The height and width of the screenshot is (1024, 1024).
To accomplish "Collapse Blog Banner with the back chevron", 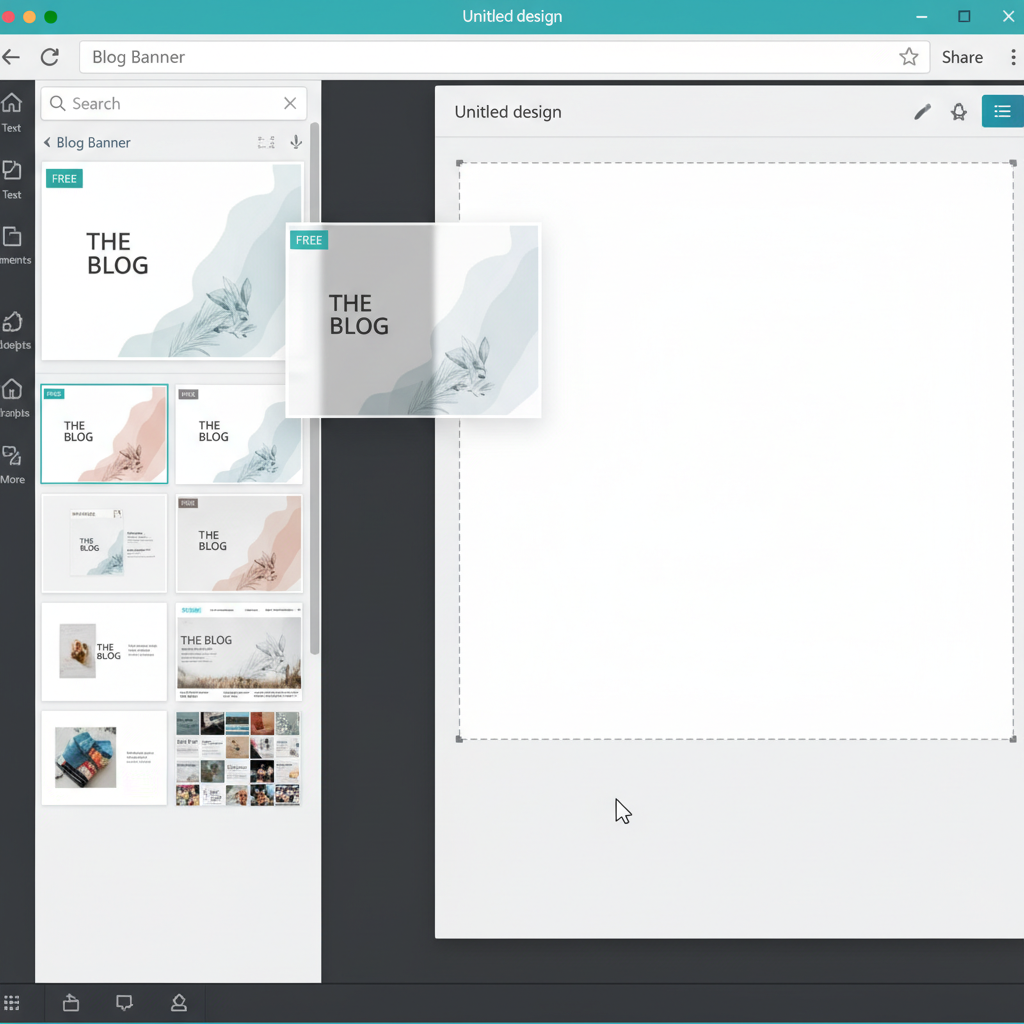I will (46, 142).
